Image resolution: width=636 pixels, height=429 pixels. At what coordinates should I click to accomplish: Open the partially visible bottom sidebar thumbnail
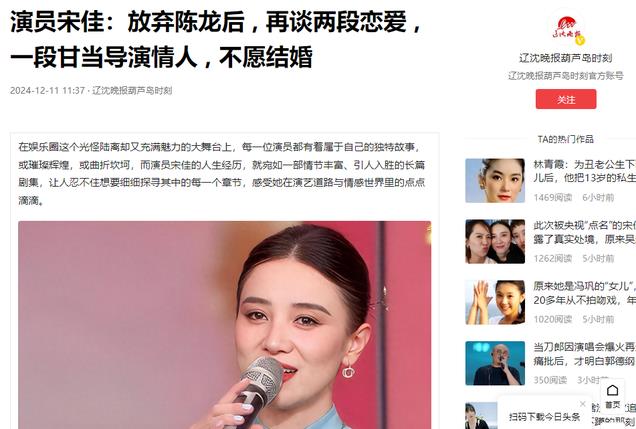(481, 416)
